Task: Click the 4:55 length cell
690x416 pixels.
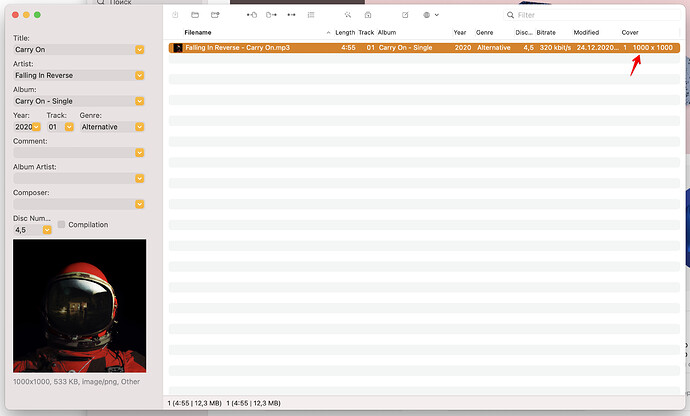Action: click(348, 48)
